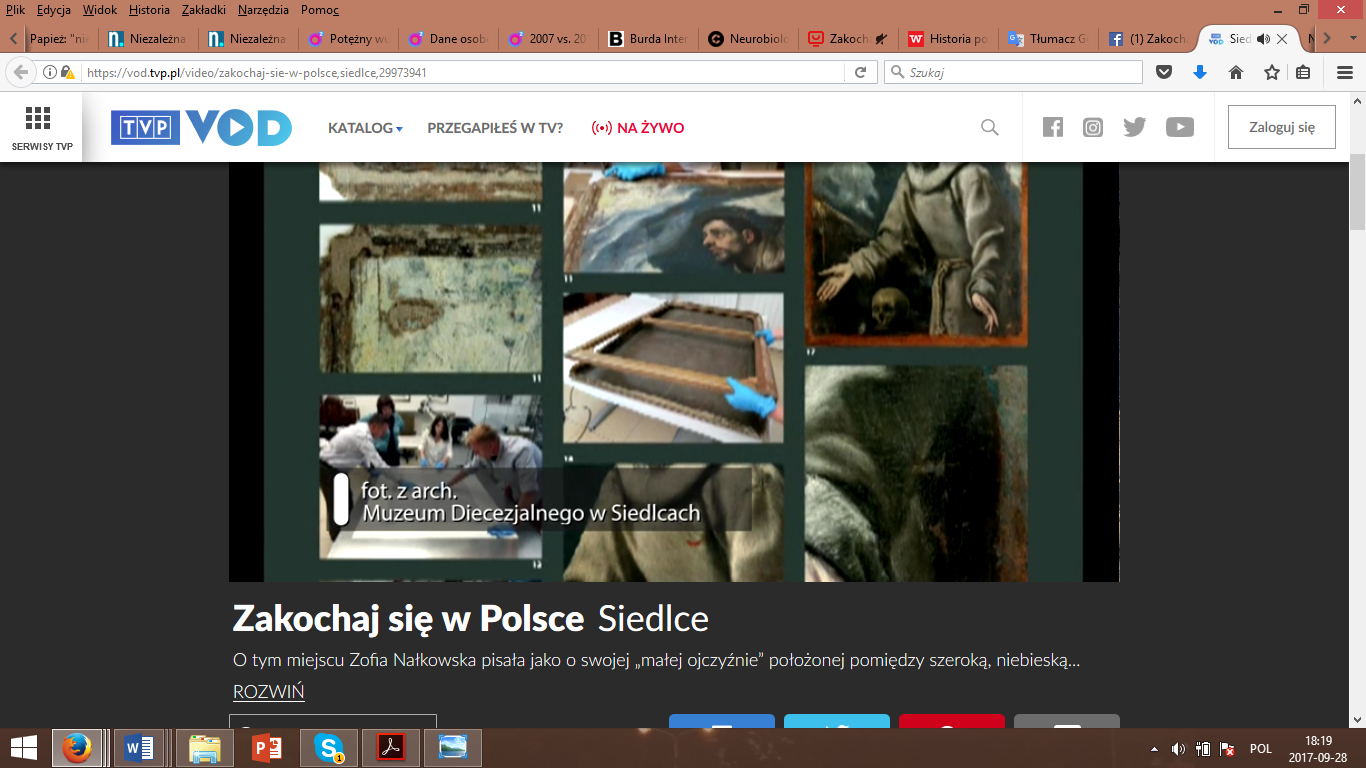Switch to the Historia po tab
The width and height of the screenshot is (1366, 768).
(949, 39)
